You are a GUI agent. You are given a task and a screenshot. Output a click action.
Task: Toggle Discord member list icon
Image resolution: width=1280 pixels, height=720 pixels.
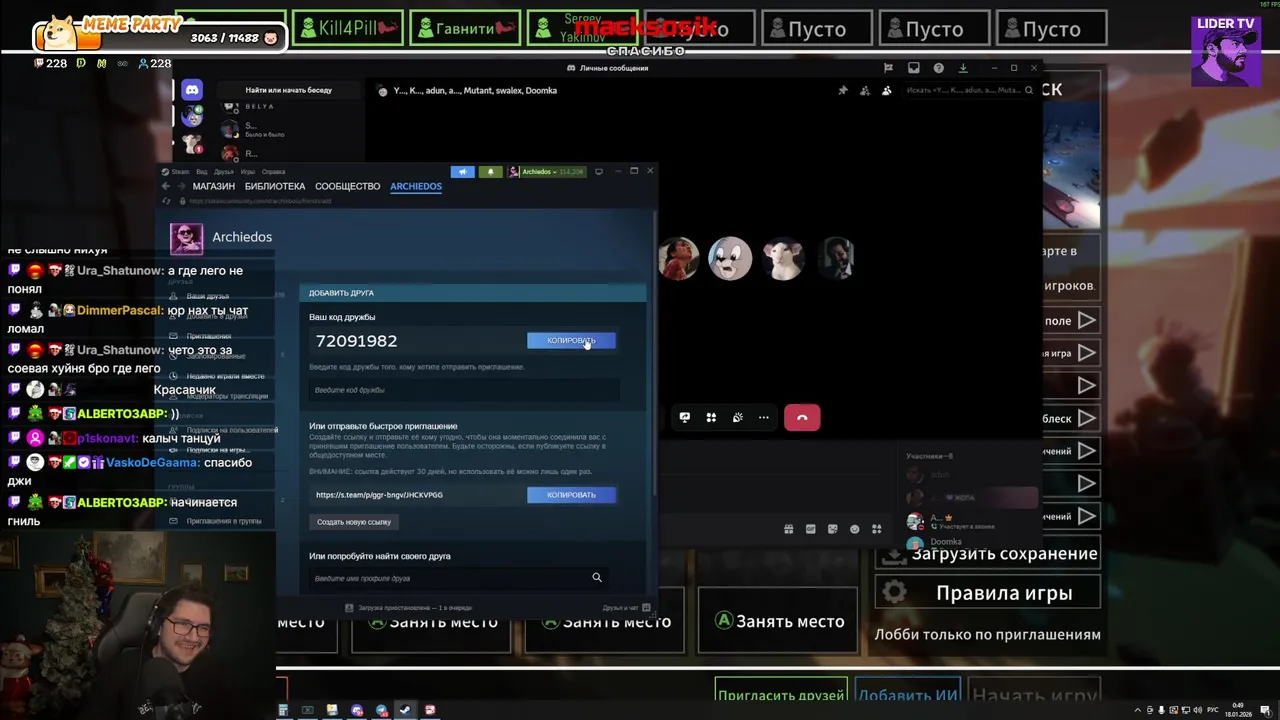(x=887, y=90)
